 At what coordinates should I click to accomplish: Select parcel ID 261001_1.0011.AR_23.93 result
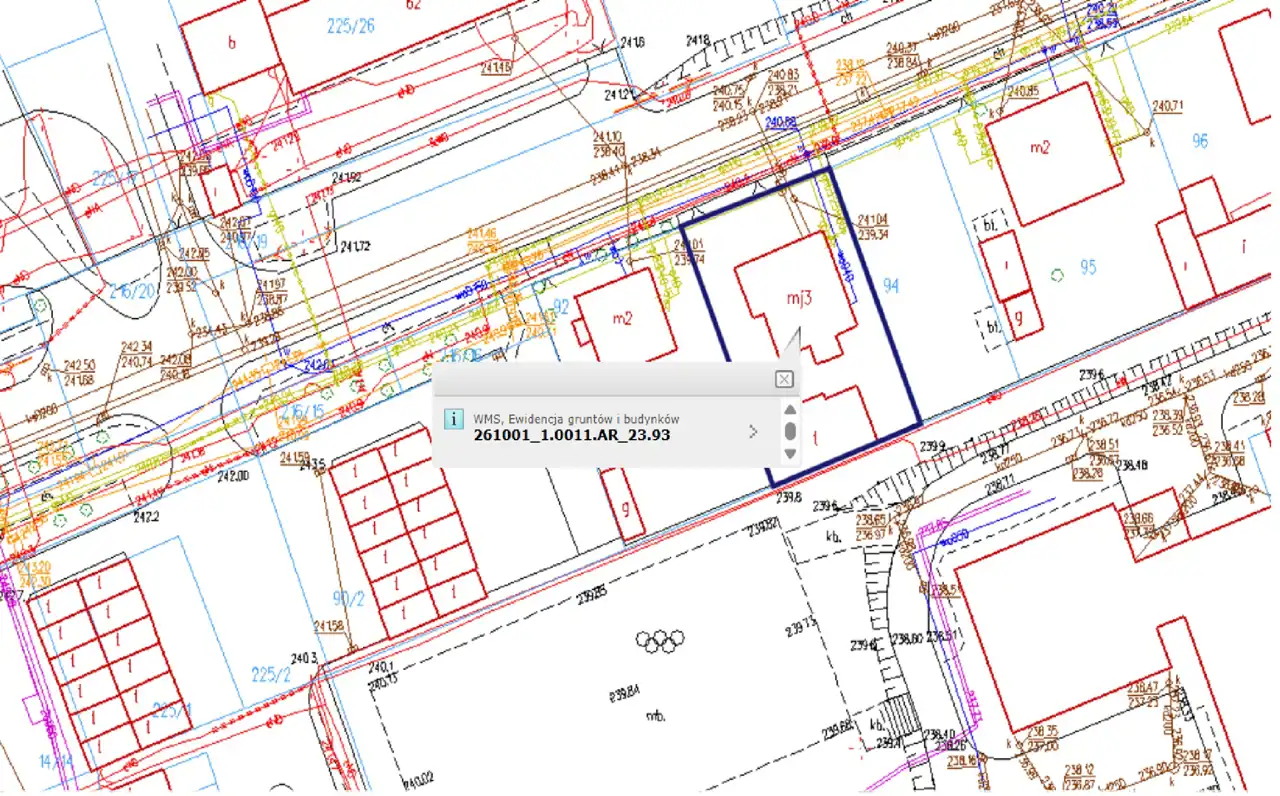571,435
